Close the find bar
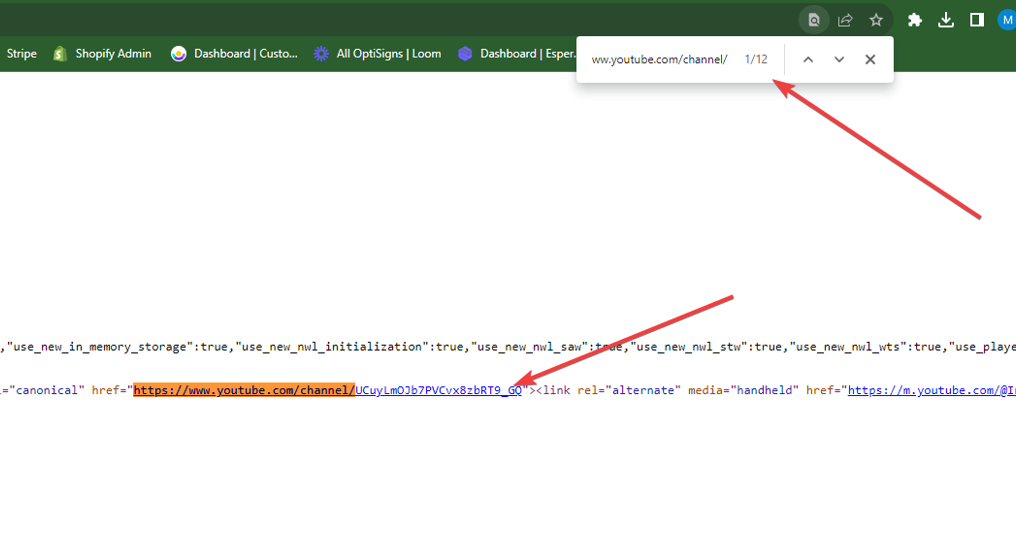Viewport: 1016px width, 544px height. tap(870, 60)
